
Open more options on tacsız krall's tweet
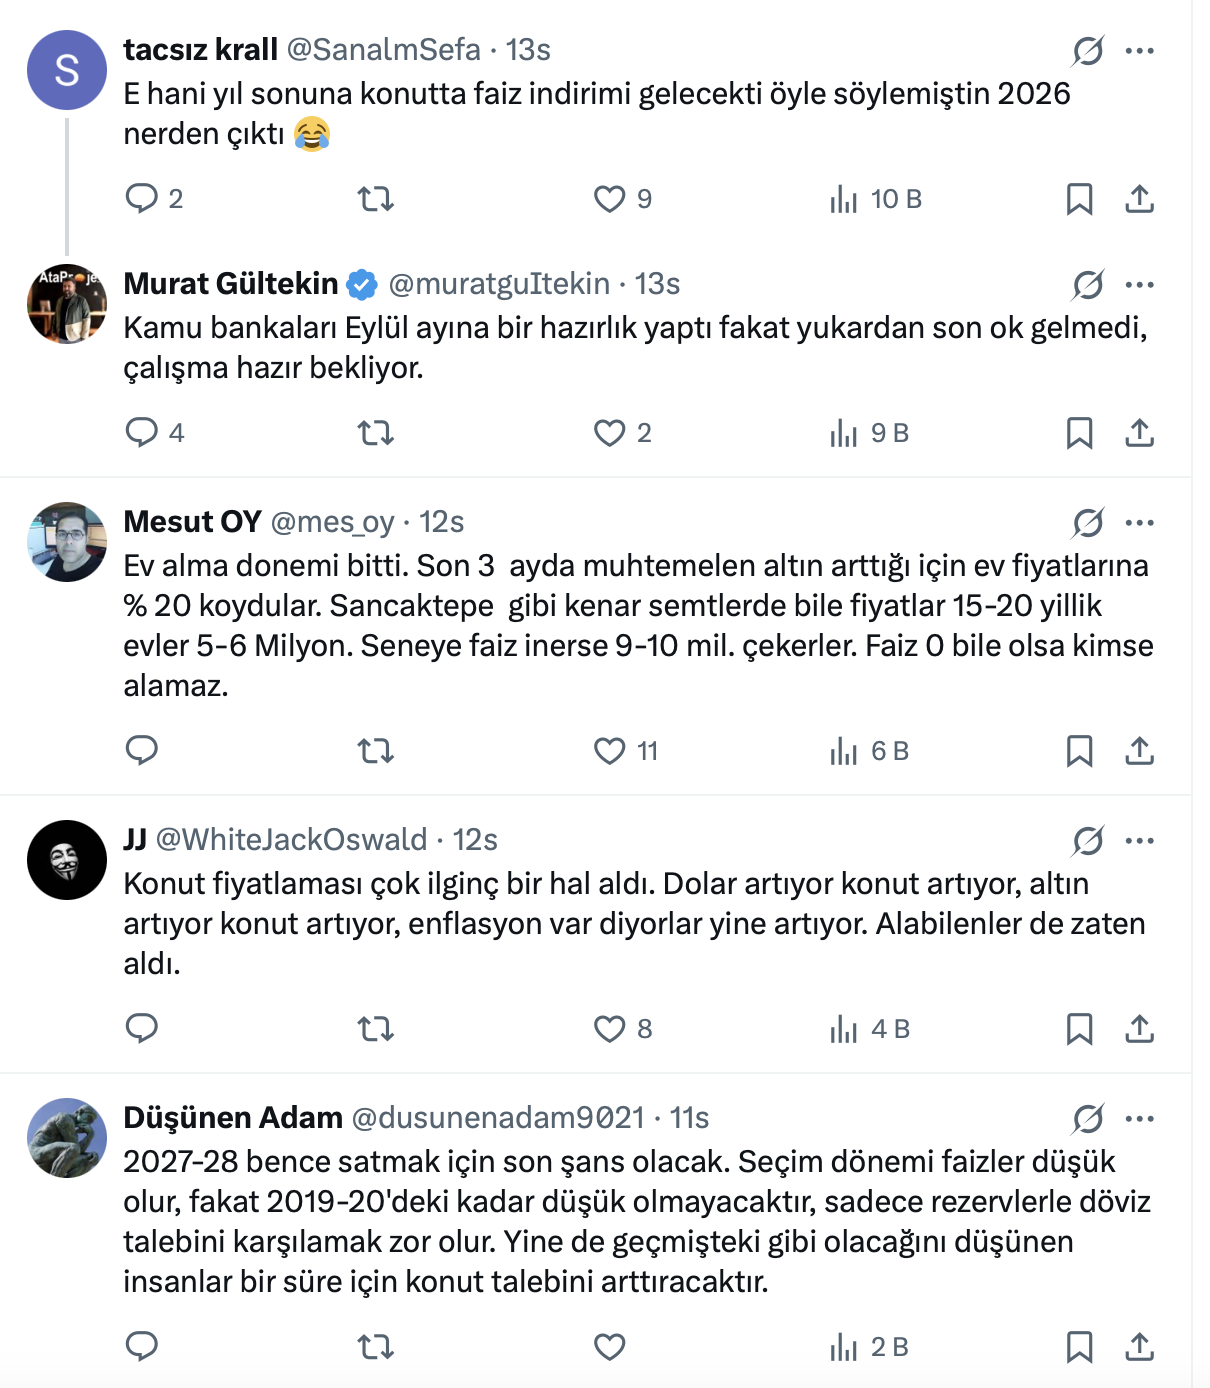click(1139, 51)
